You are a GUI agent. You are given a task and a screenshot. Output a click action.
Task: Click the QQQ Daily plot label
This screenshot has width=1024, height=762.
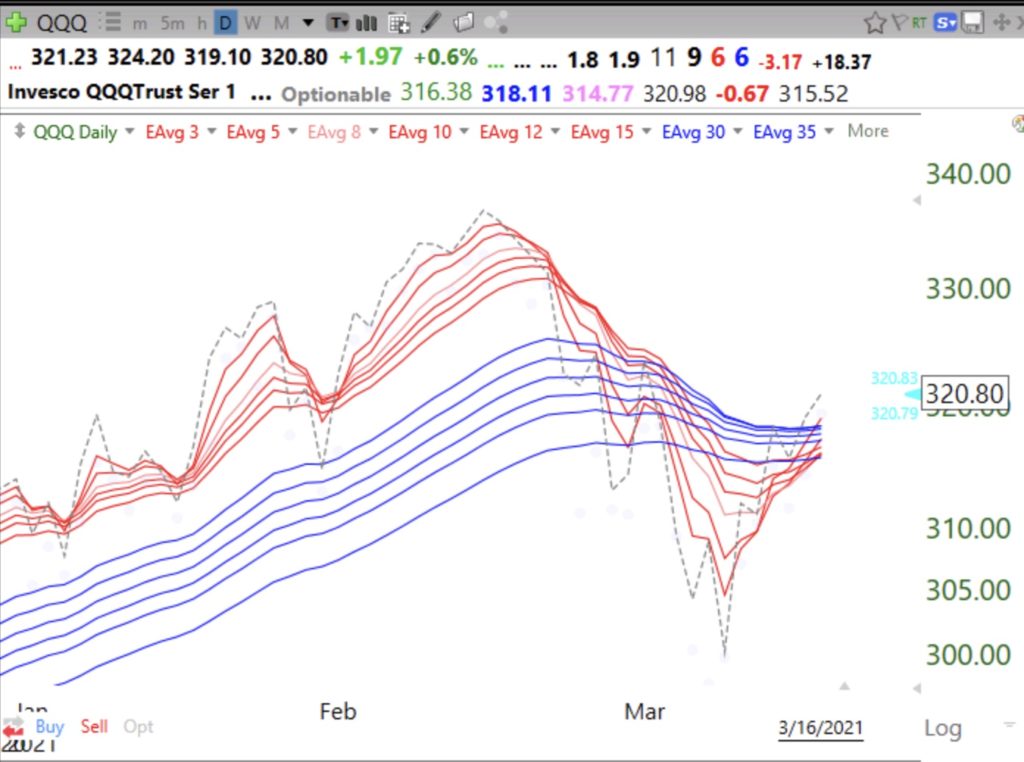point(75,132)
